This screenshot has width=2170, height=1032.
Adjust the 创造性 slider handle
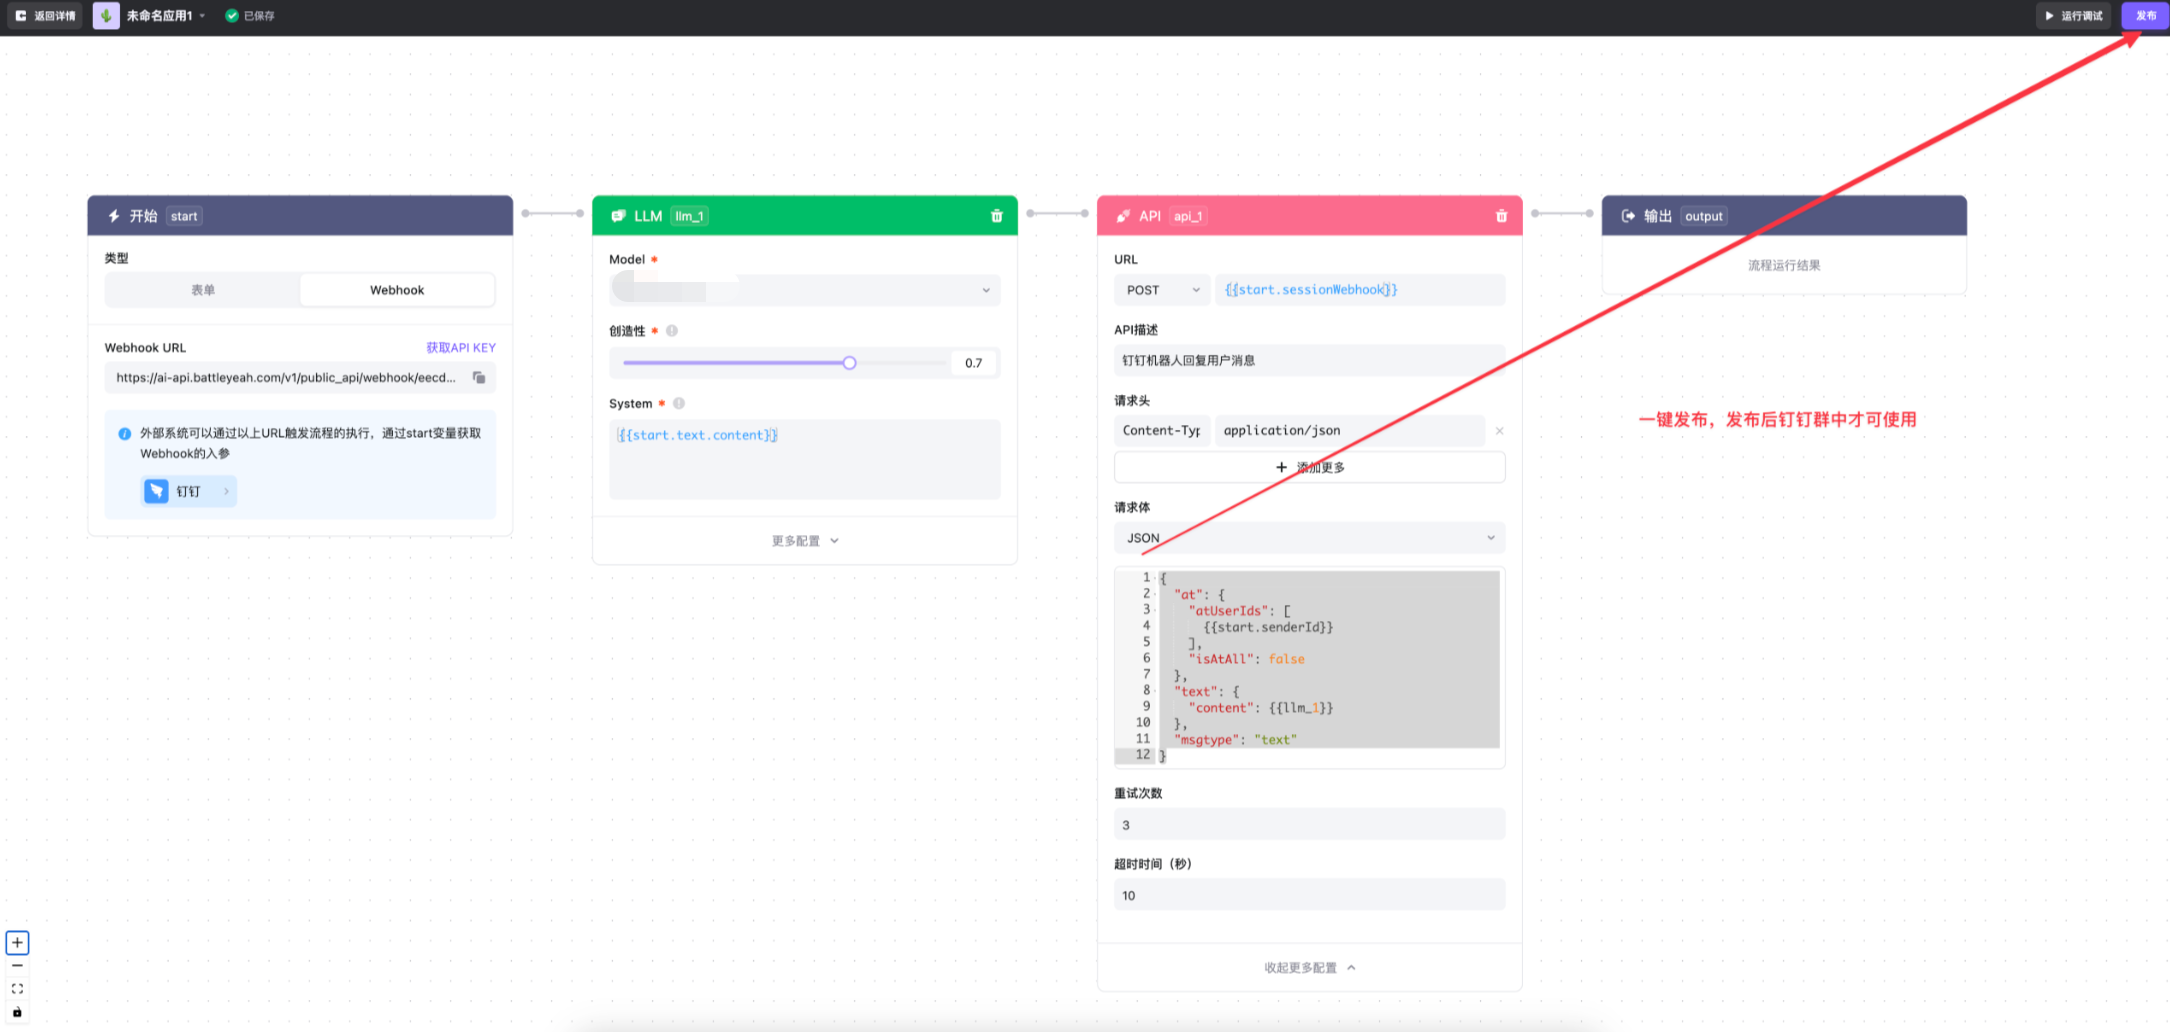[849, 363]
